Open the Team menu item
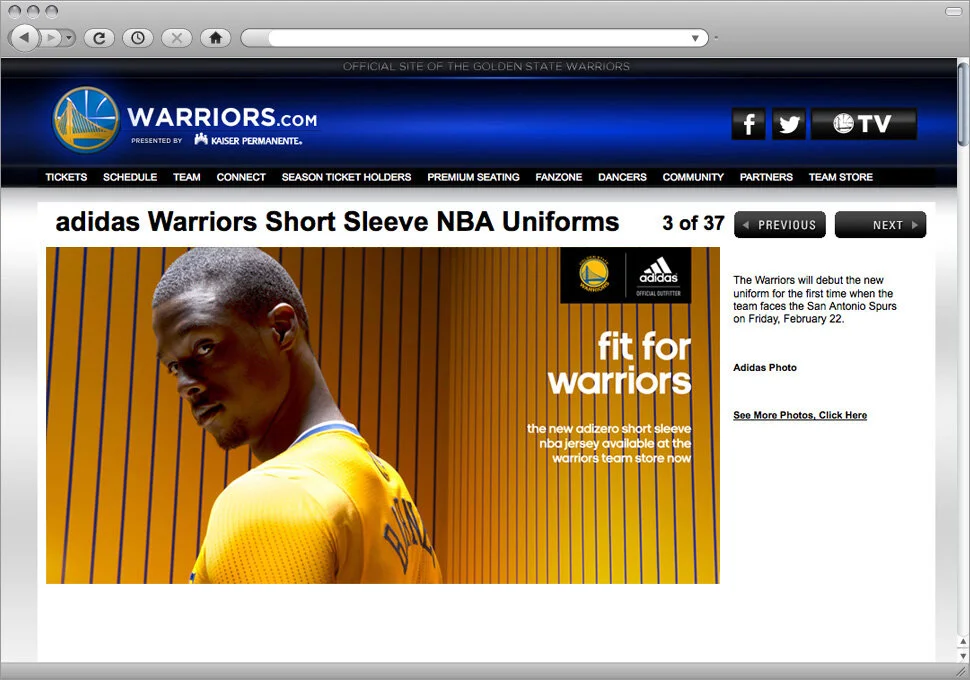 click(x=187, y=177)
